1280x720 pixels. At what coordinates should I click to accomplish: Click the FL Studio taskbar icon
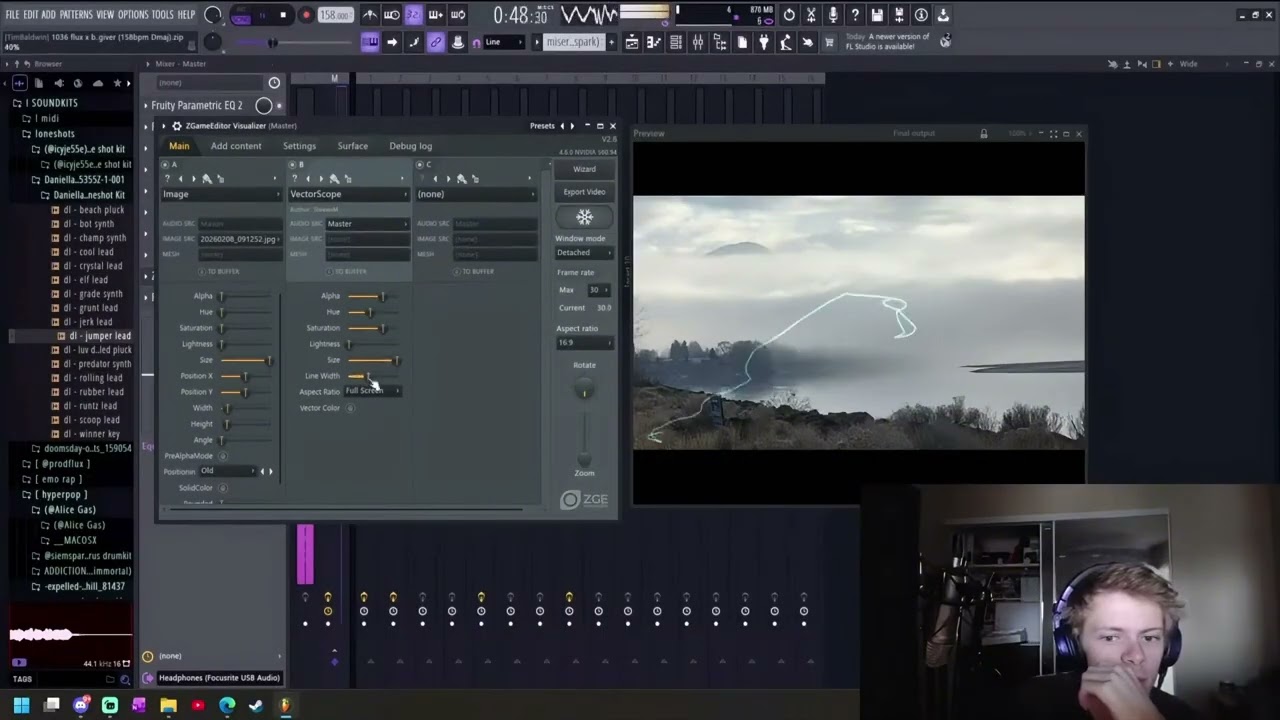click(285, 705)
